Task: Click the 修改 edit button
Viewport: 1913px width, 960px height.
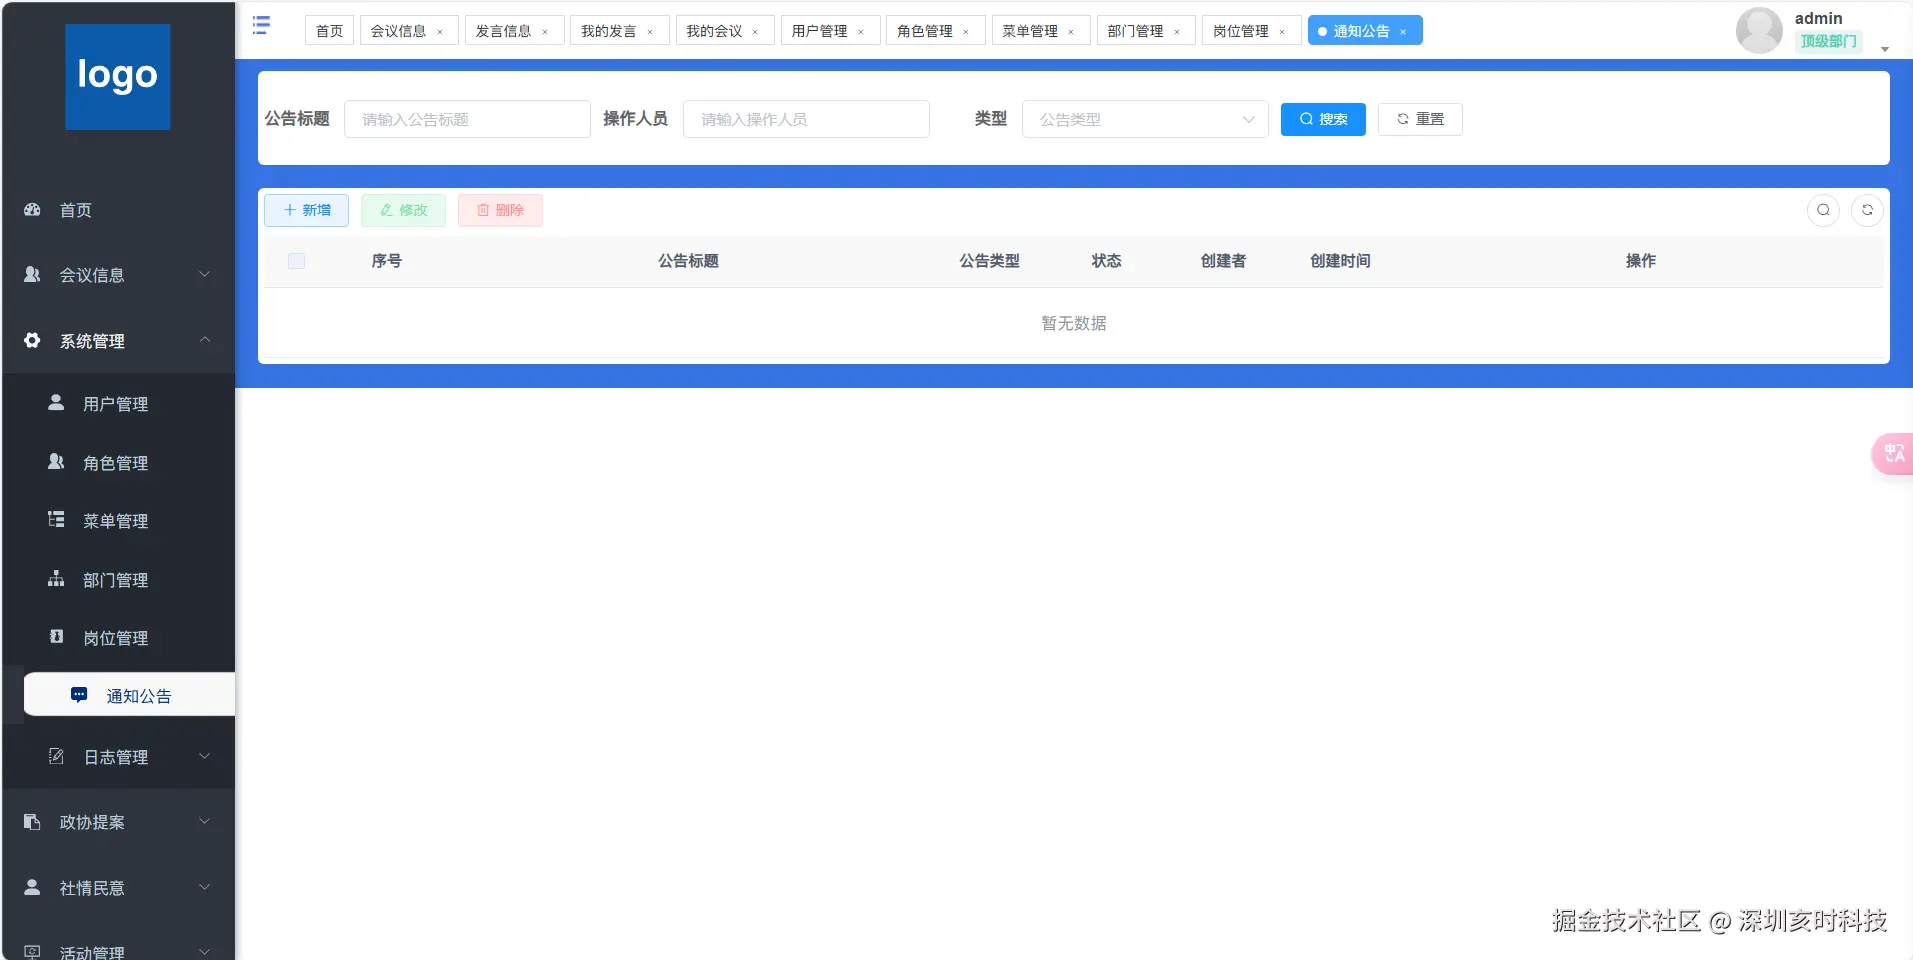Action: tap(403, 210)
